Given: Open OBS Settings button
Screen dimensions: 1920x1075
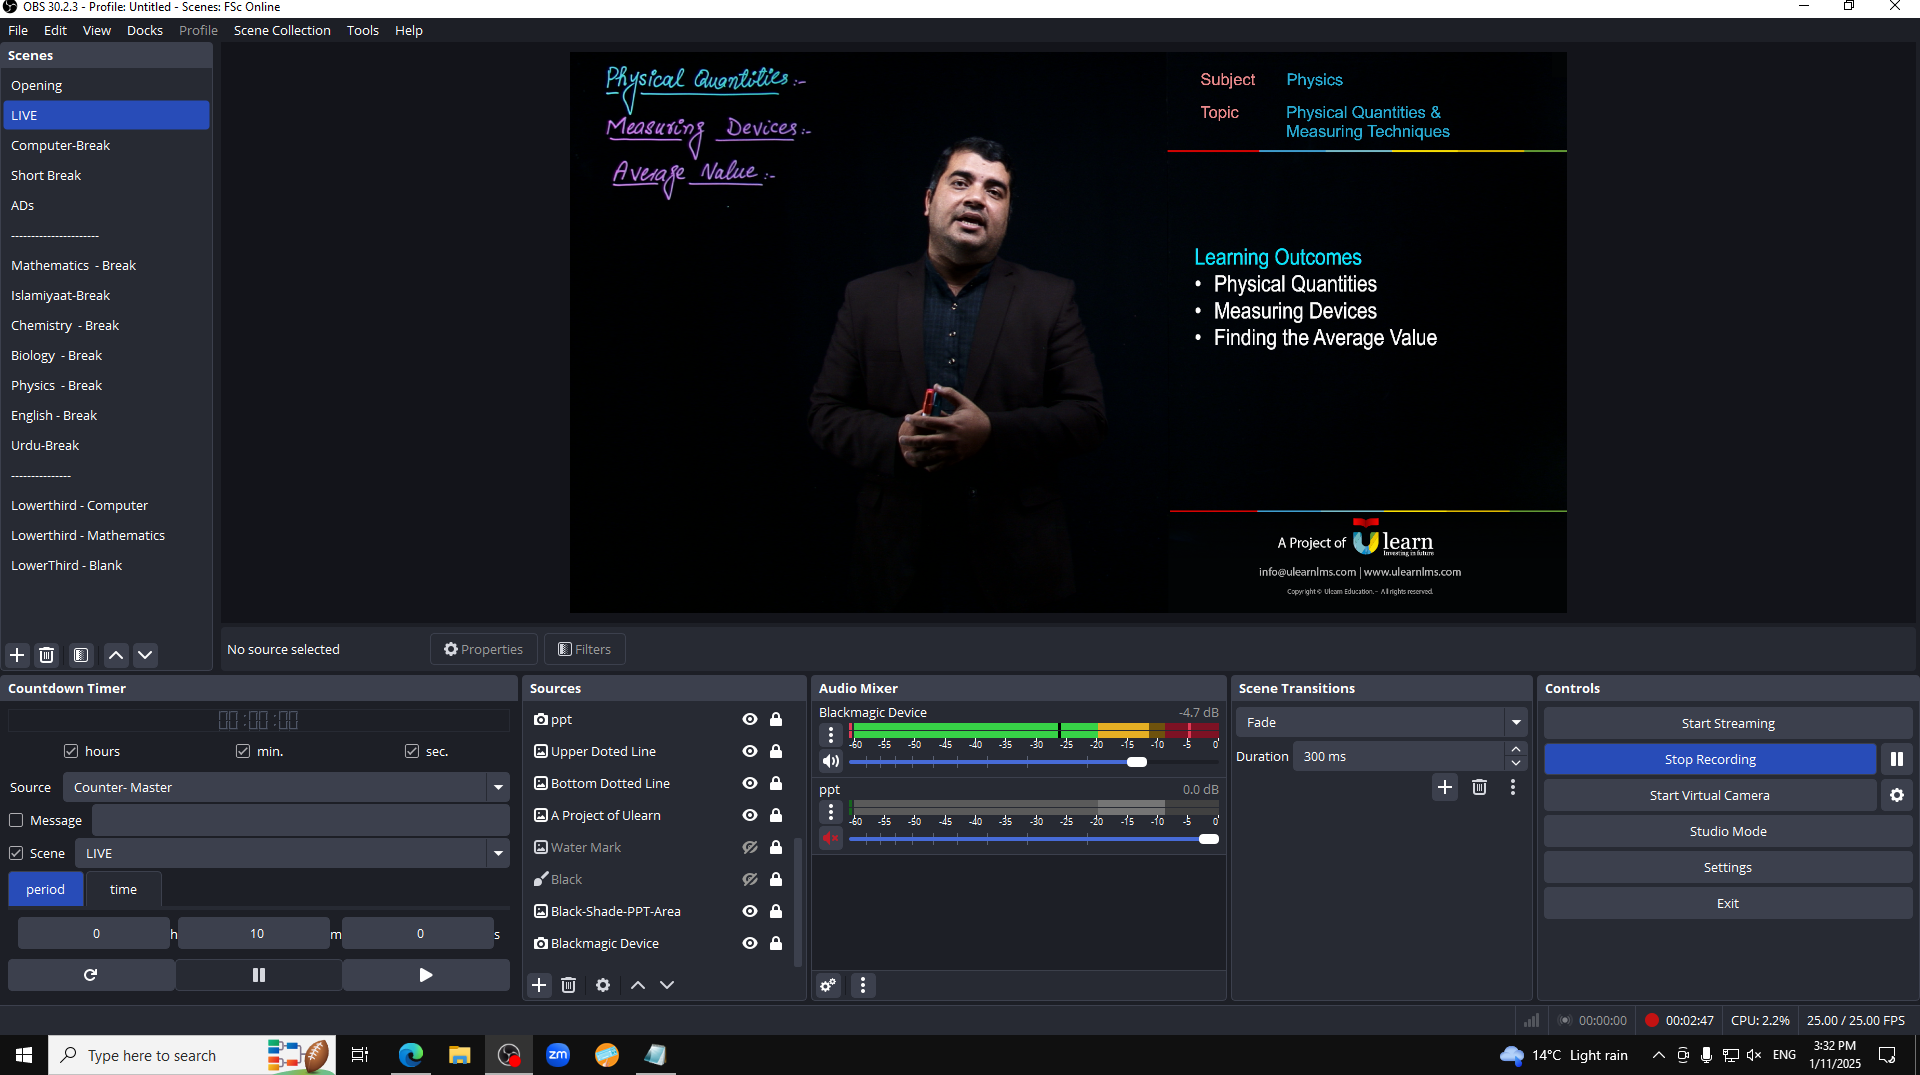Looking at the screenshot, I should click(x=1727, y=867).
